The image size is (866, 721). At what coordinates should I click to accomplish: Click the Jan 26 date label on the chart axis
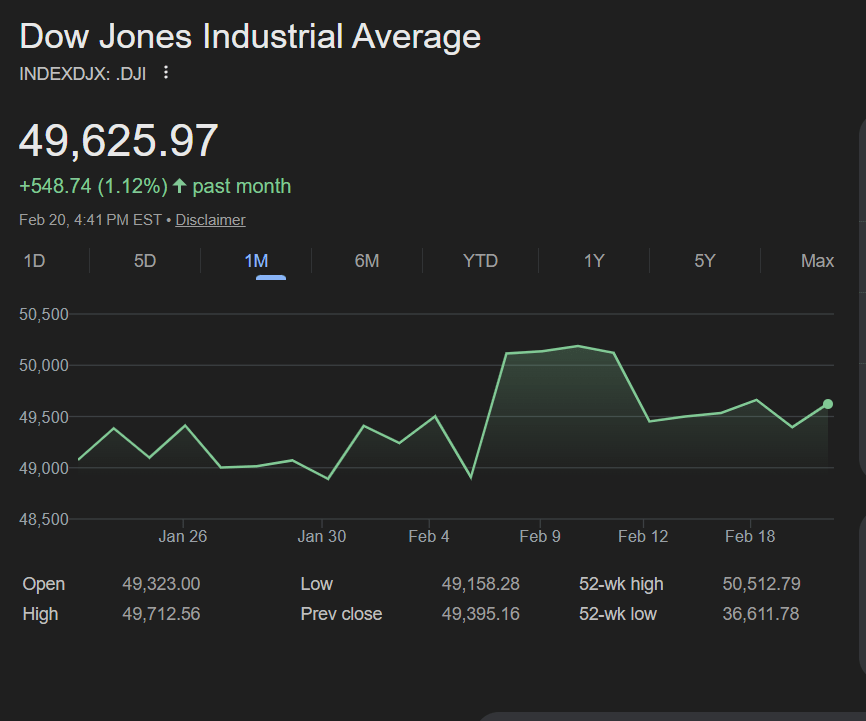(183, 537)
